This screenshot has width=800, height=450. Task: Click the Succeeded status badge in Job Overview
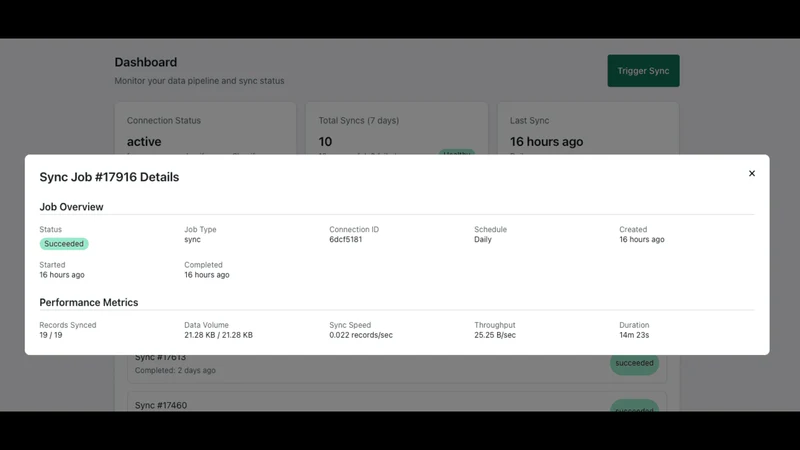tap(64, 244)
